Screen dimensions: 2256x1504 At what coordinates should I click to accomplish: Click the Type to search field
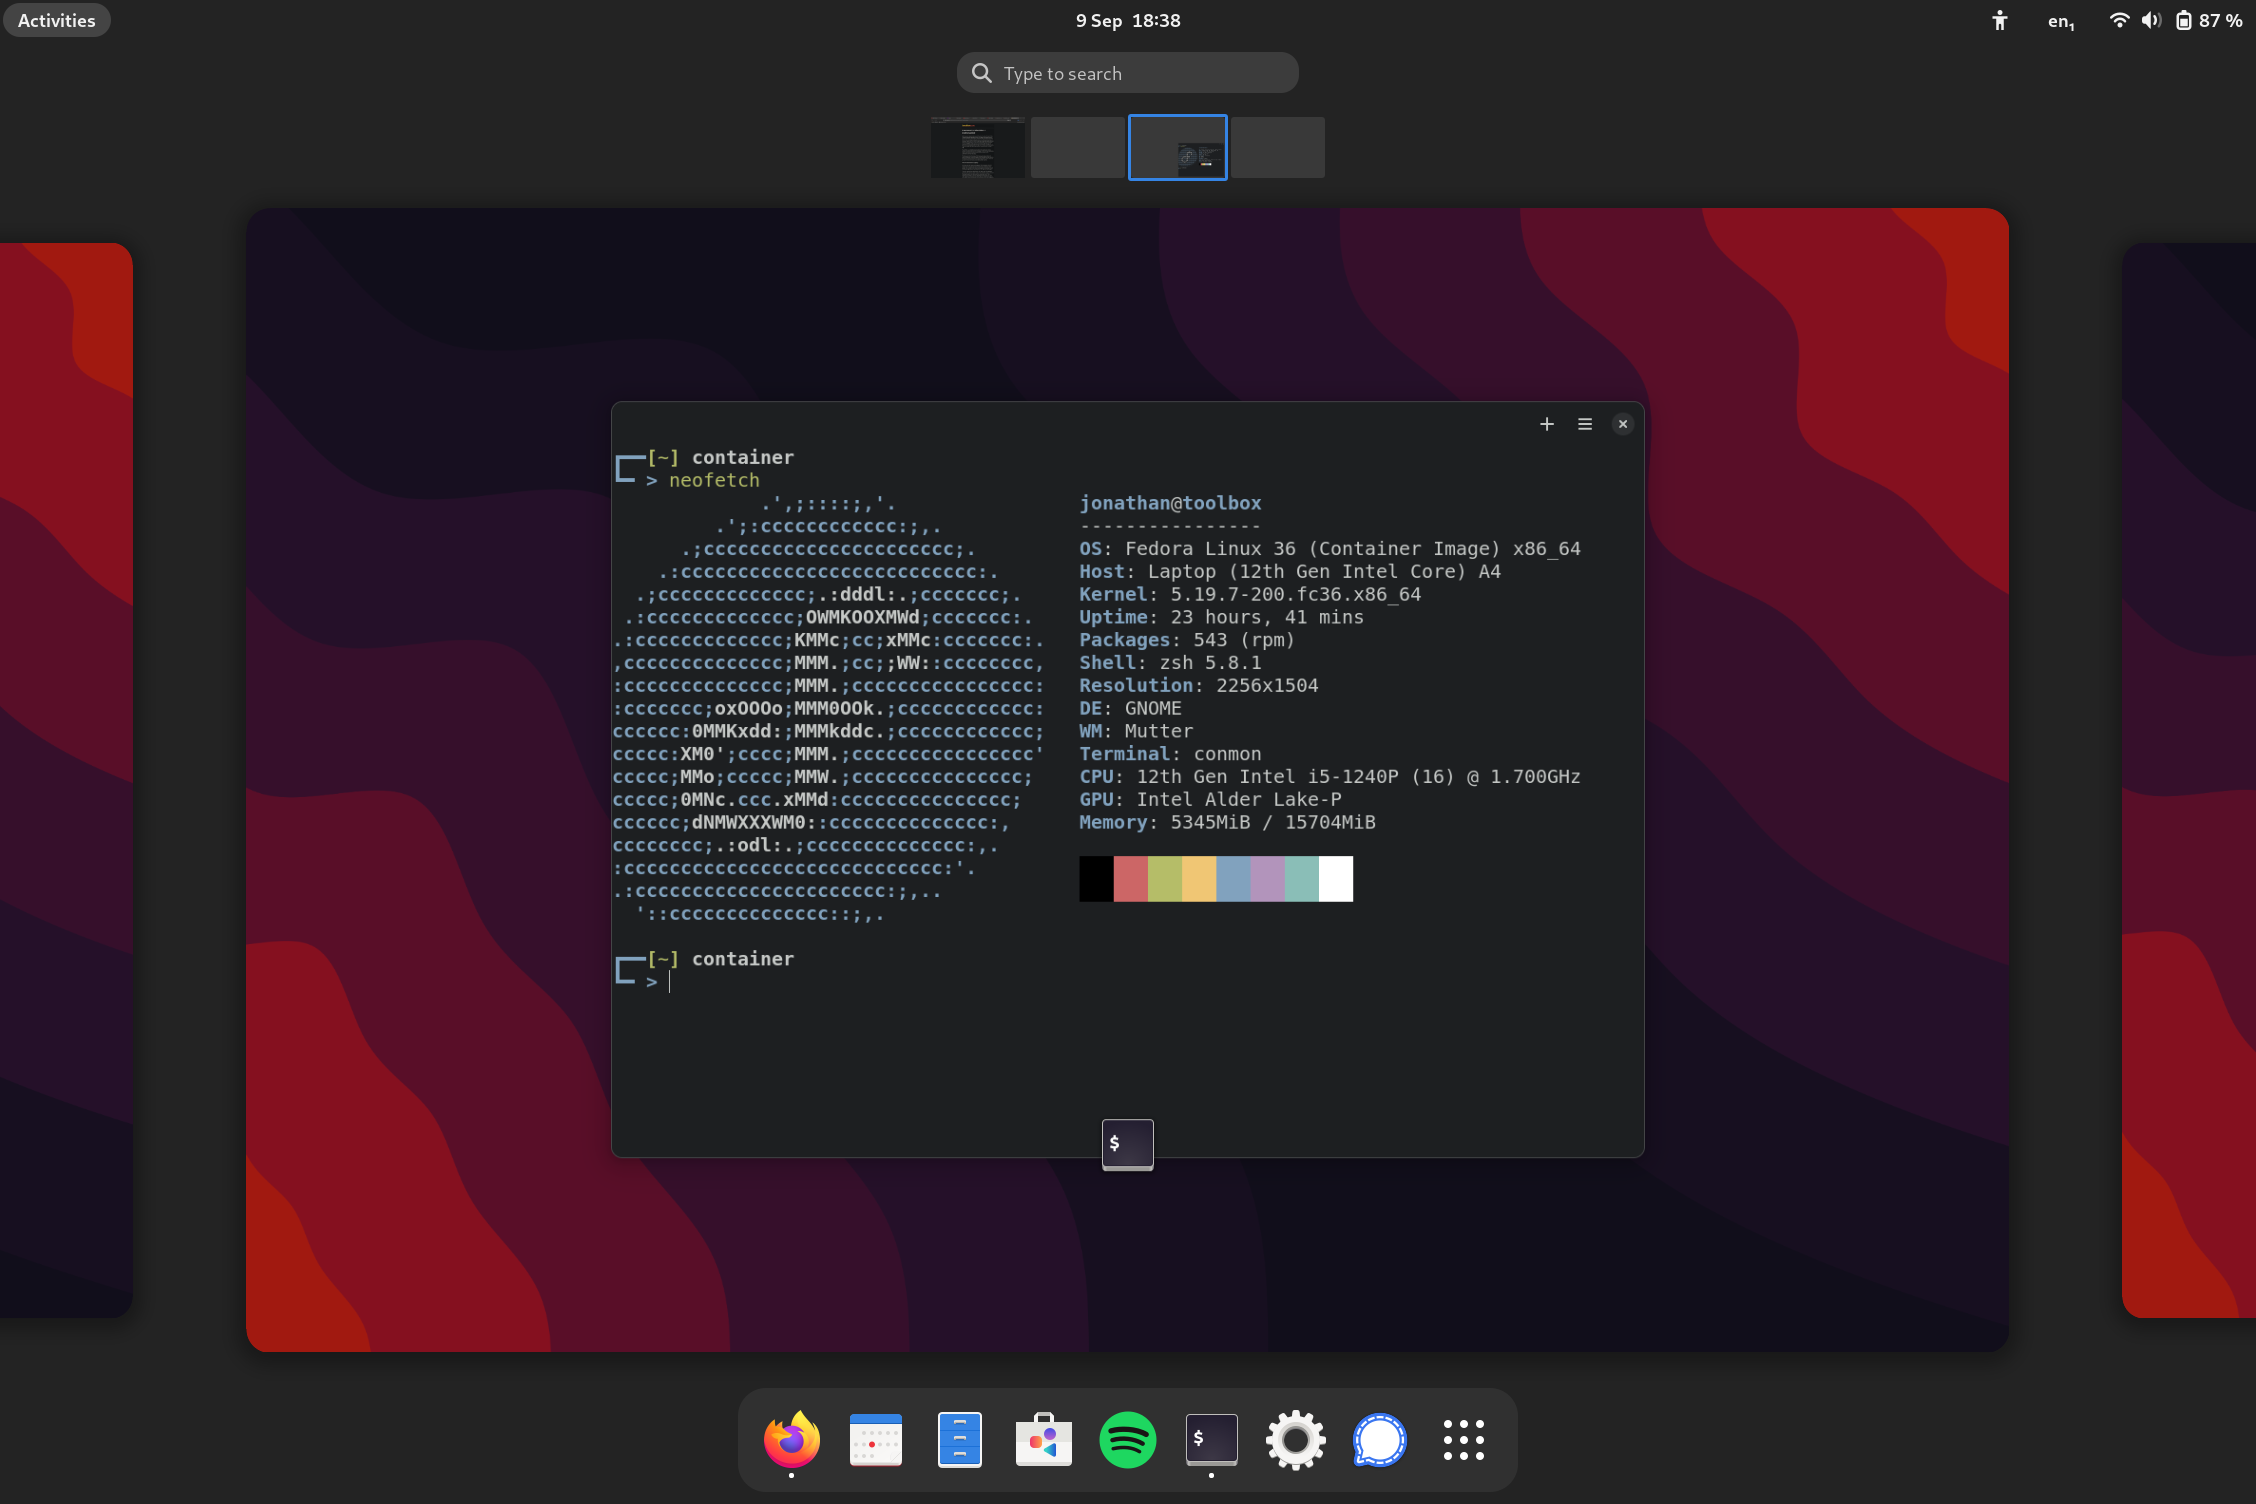[1127, 72]
